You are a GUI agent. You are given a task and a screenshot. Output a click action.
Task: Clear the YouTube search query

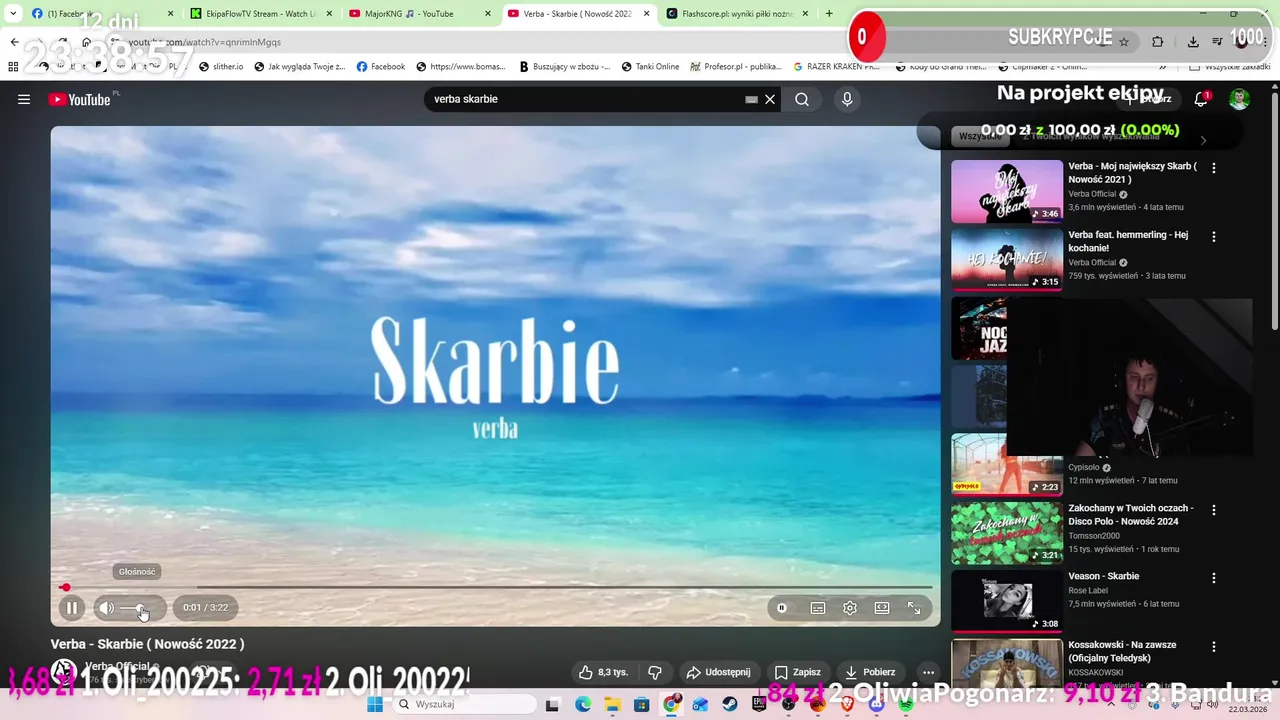[770, 99]
